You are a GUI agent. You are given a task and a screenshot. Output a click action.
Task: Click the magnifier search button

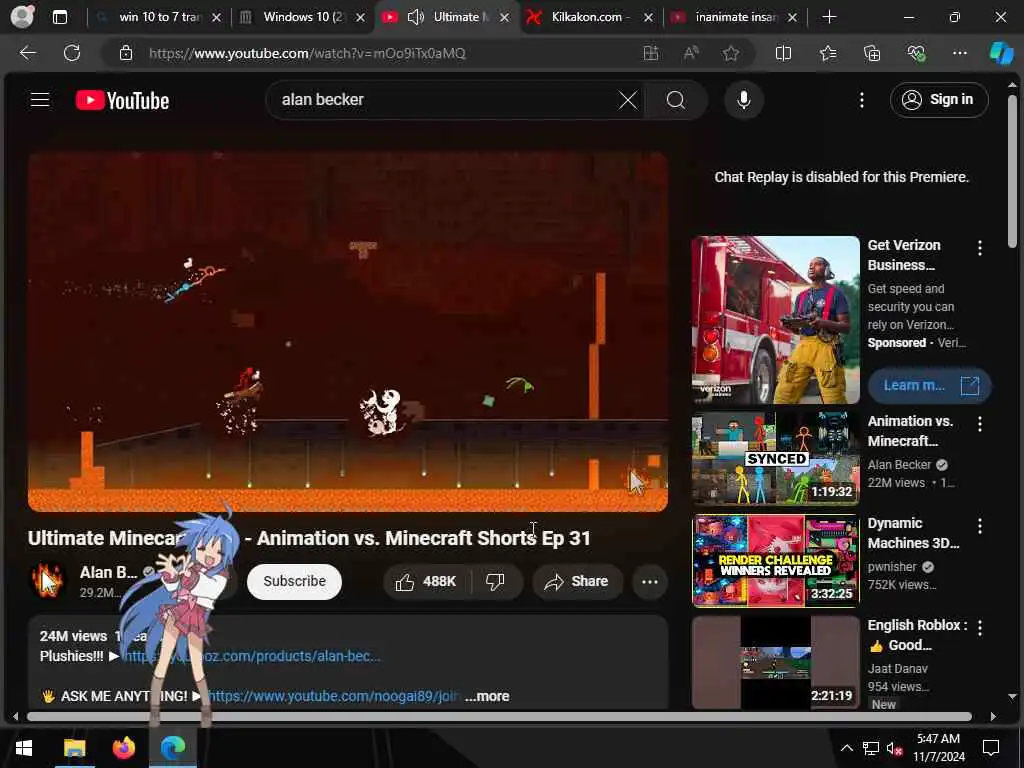coord(676,100)
